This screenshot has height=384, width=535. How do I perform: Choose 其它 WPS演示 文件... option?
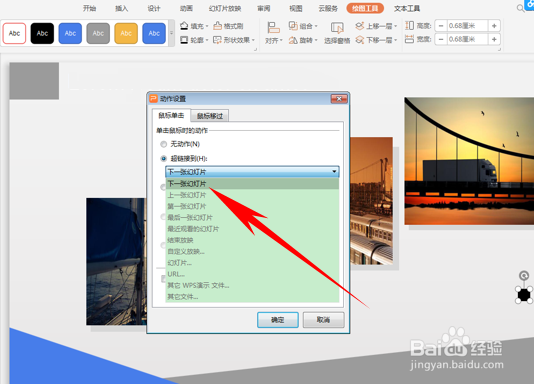(x=252, y=285)
